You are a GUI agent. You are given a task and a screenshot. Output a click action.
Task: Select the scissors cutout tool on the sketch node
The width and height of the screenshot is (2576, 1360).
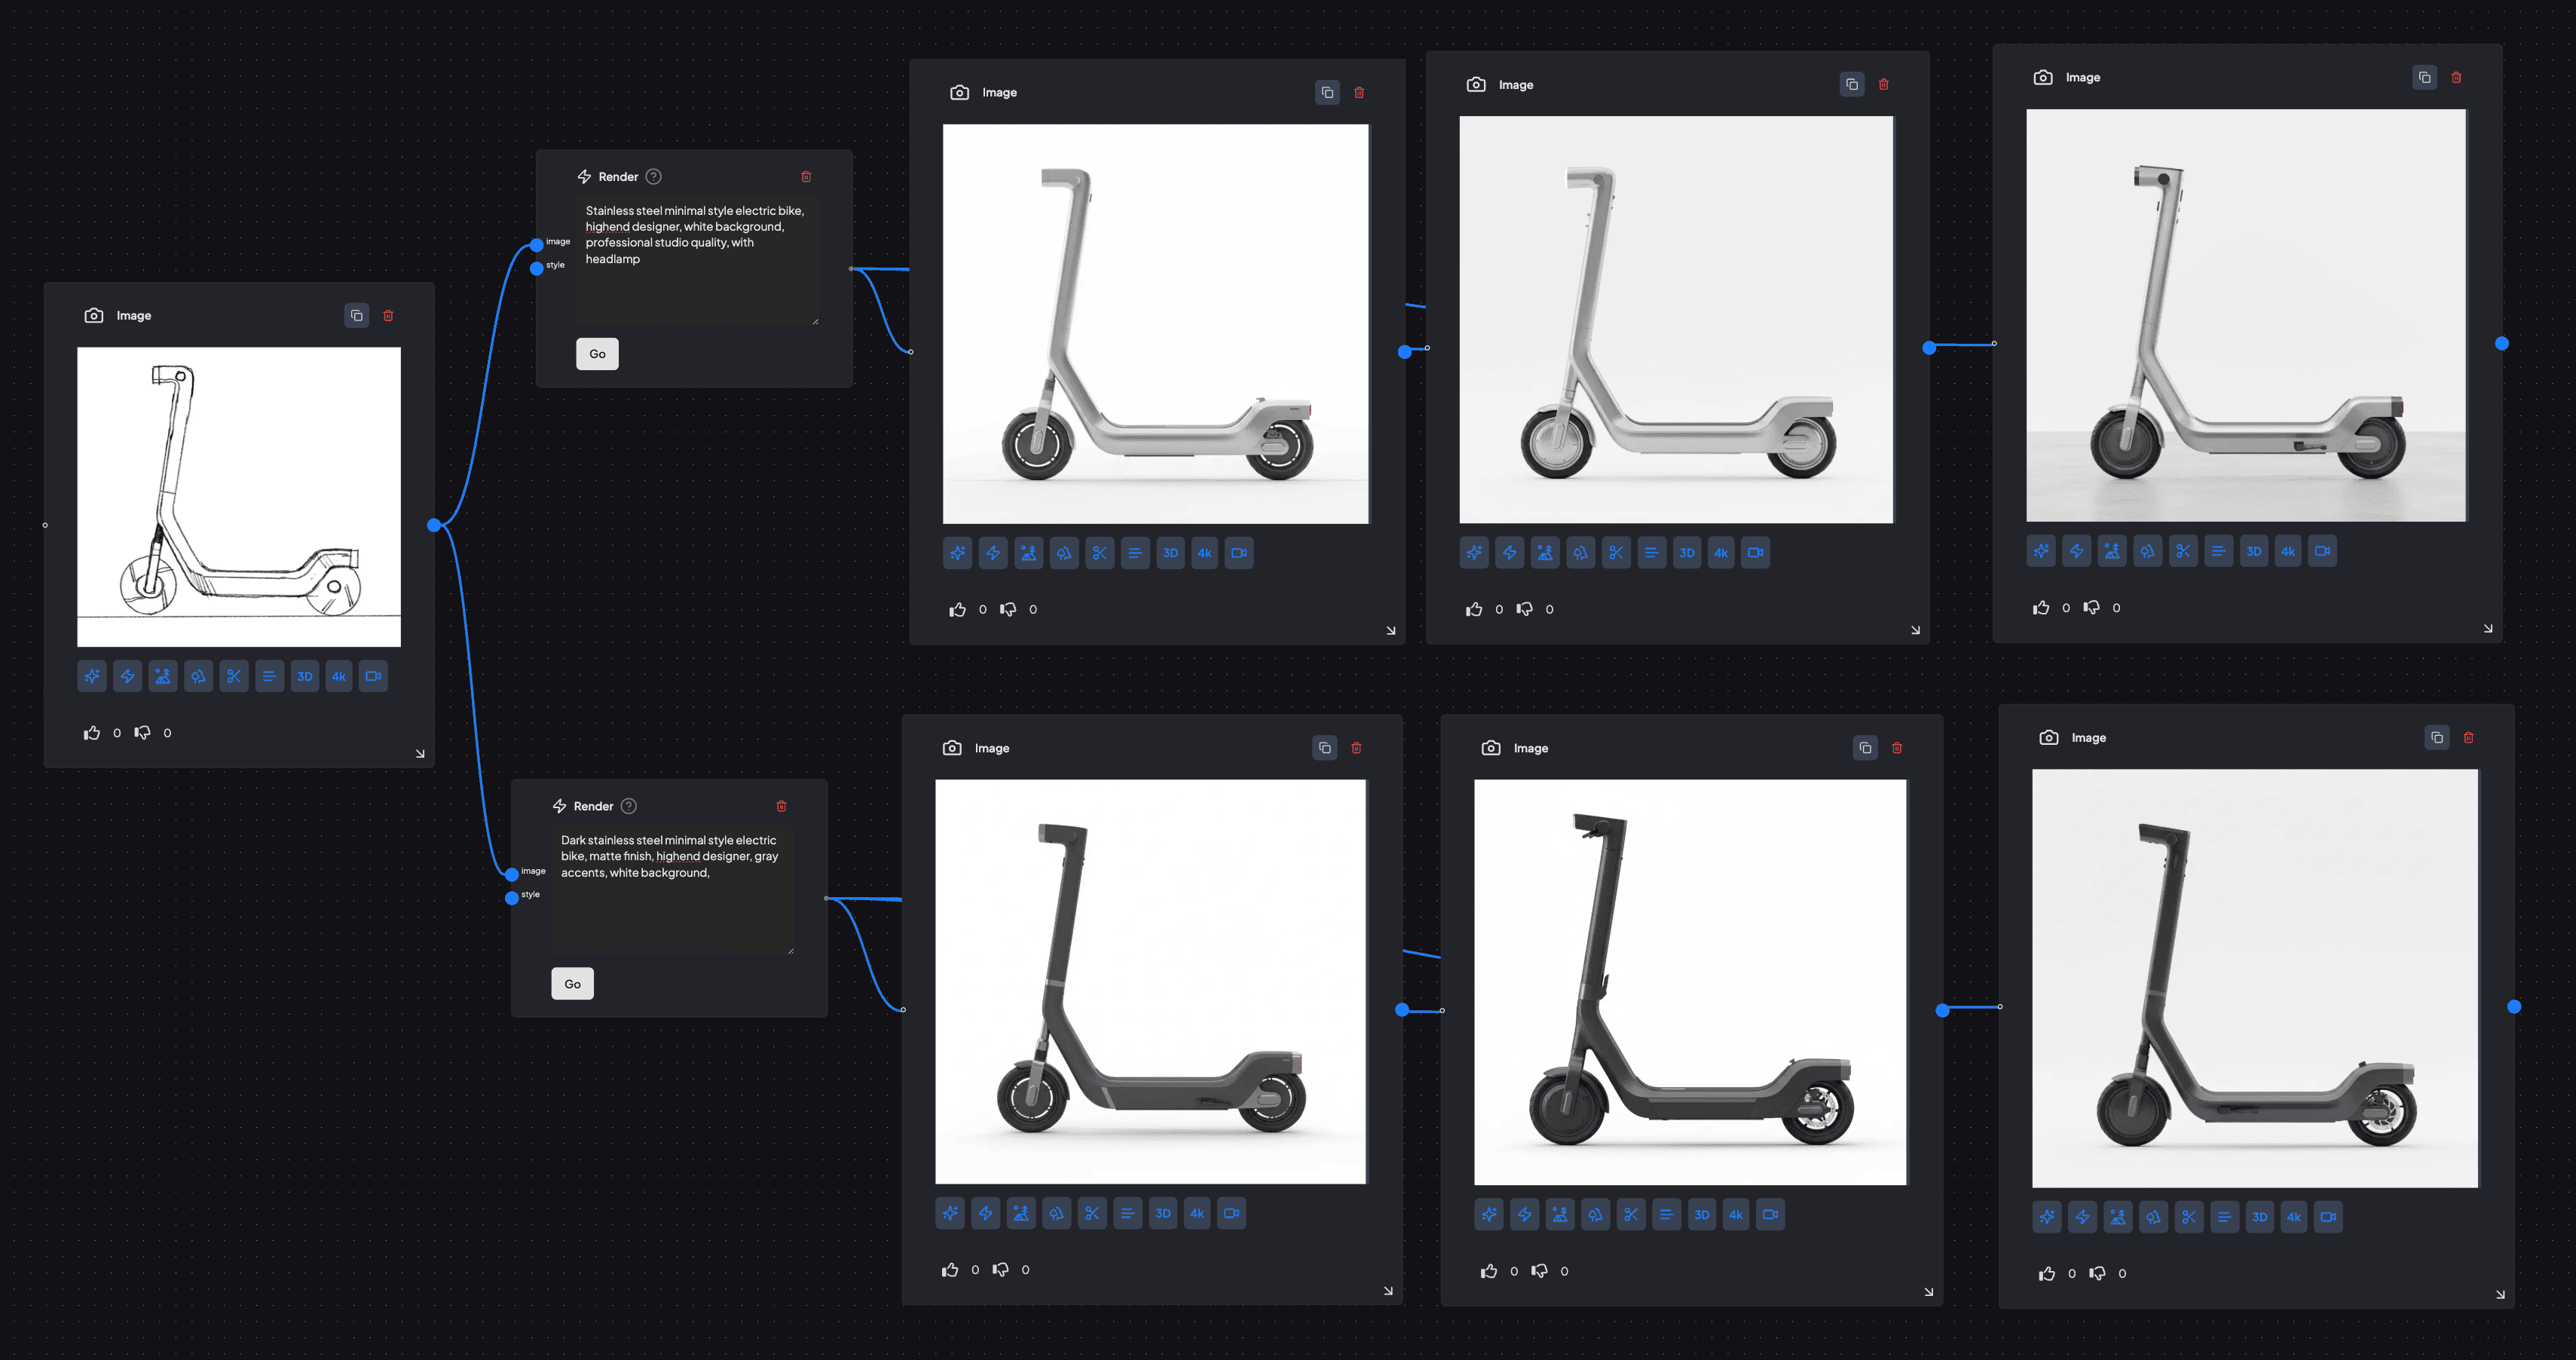click(233, 676)
